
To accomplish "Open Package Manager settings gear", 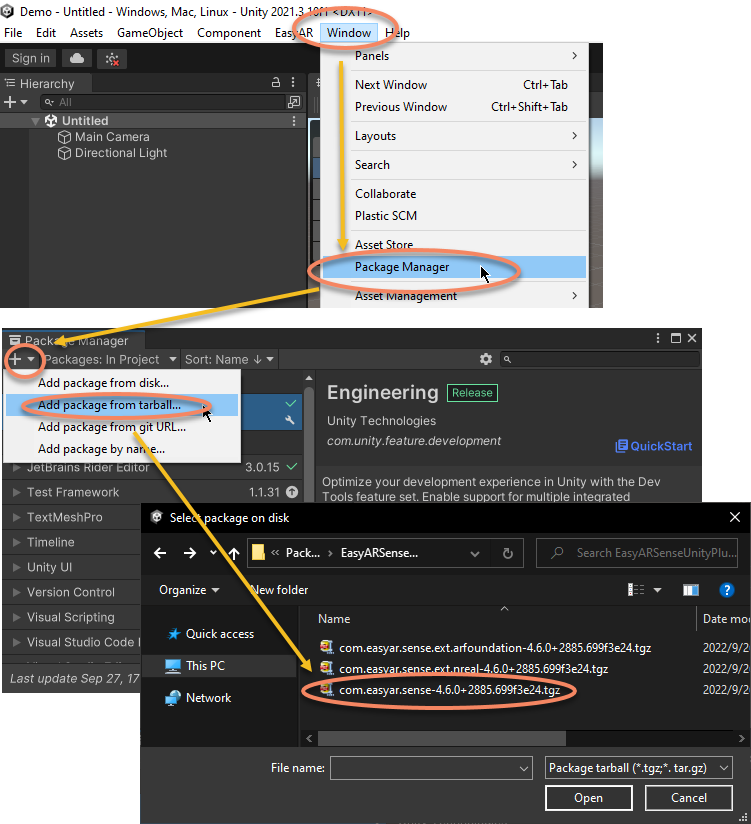I will tap(486, 359).
